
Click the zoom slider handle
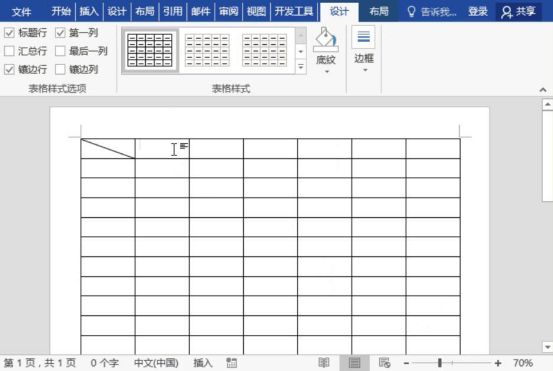(x=439, y=363)
